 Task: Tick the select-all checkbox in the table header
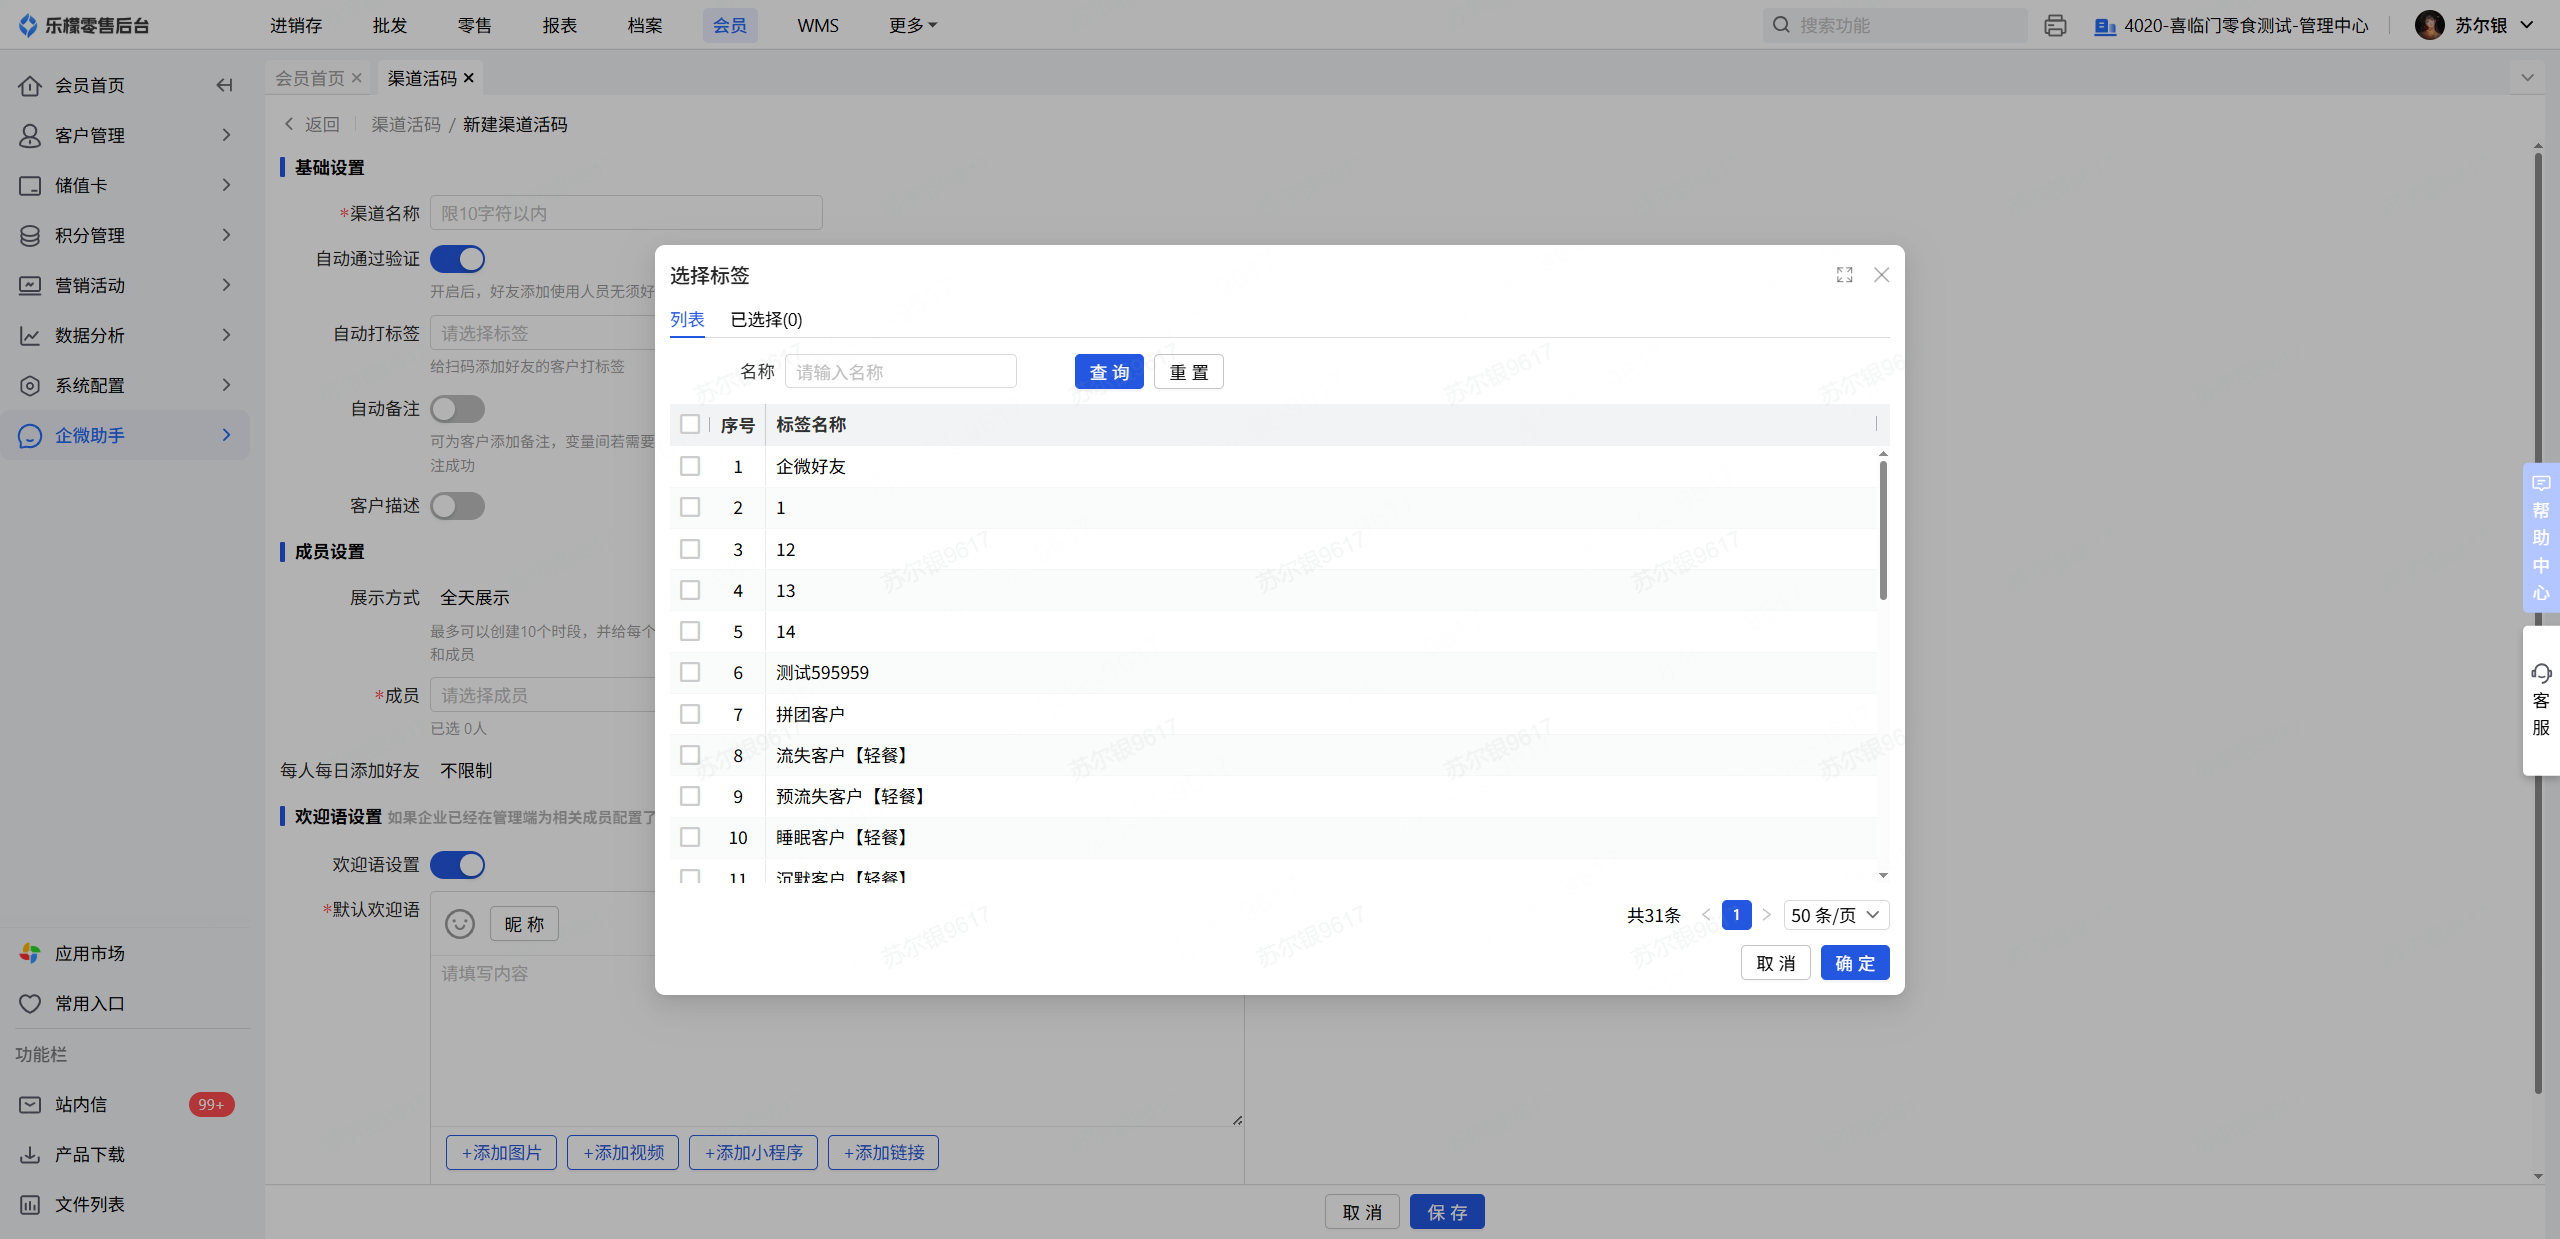[x=690, y=424]
